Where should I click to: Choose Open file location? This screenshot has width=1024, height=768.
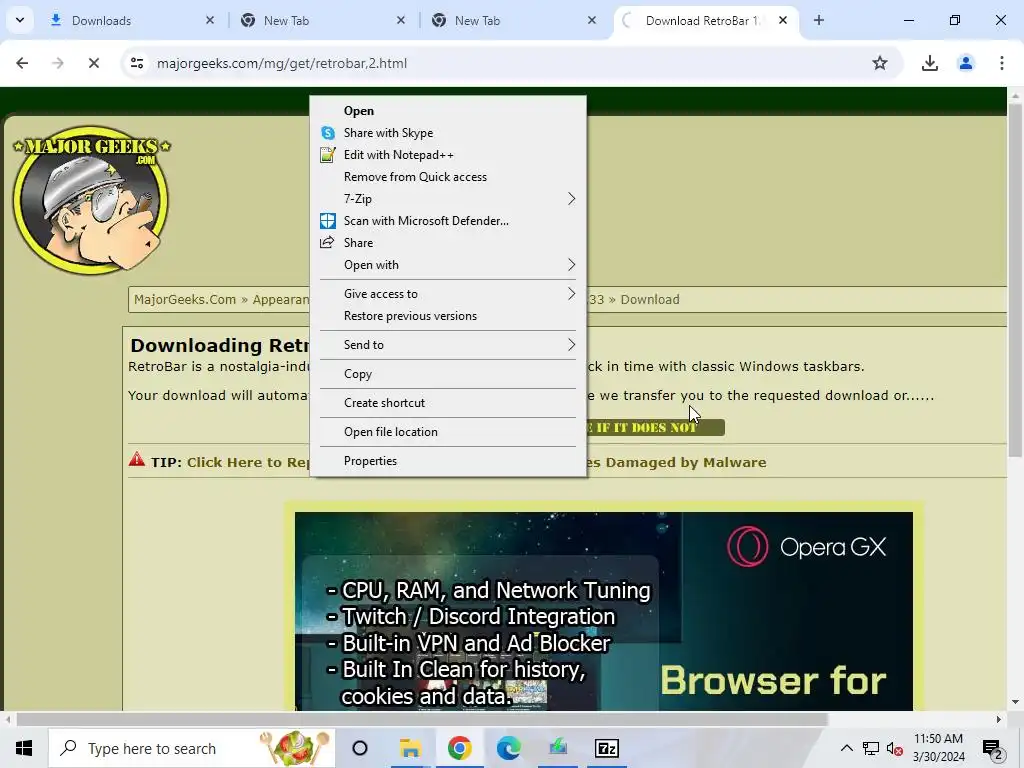pyautogui.click(x=448, y=432)
